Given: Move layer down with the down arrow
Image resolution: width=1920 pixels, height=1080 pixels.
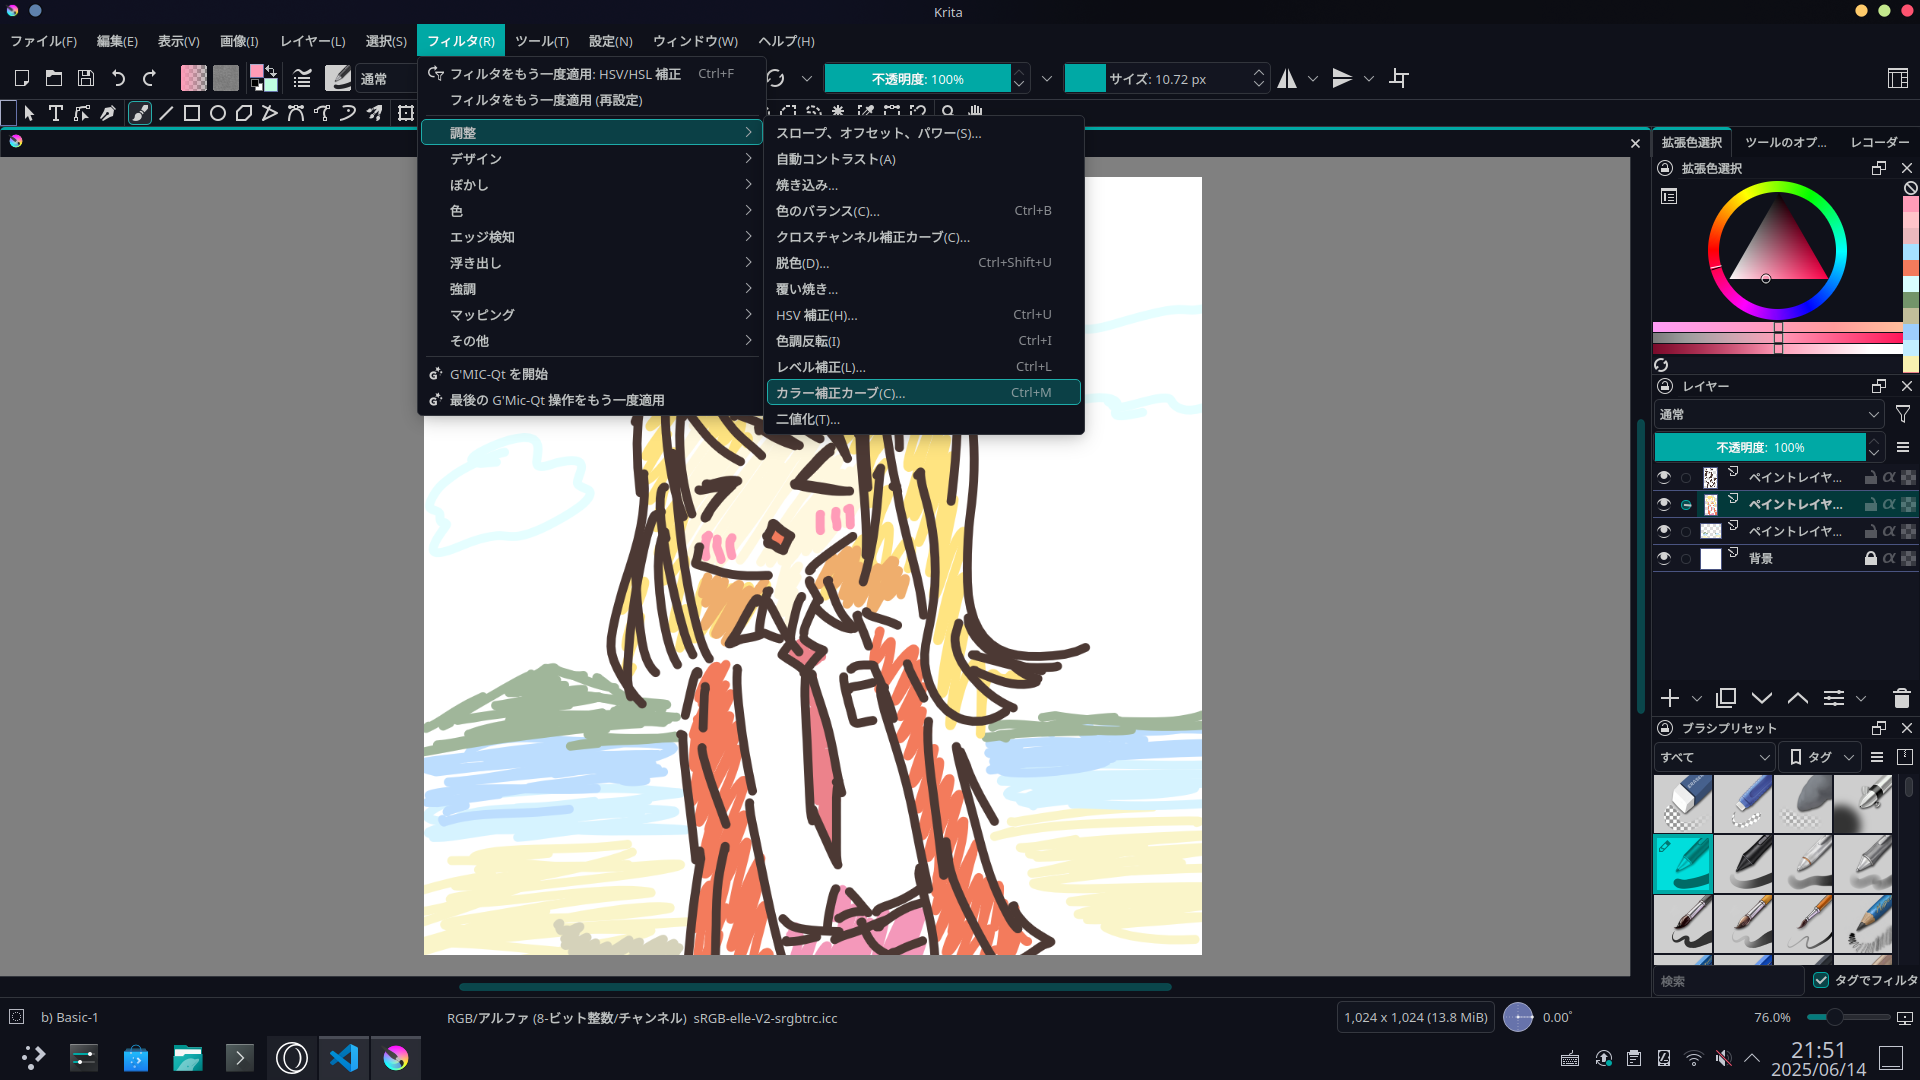Looking at the screenshot, I should pyautogui.click(x=1762, y=698).
